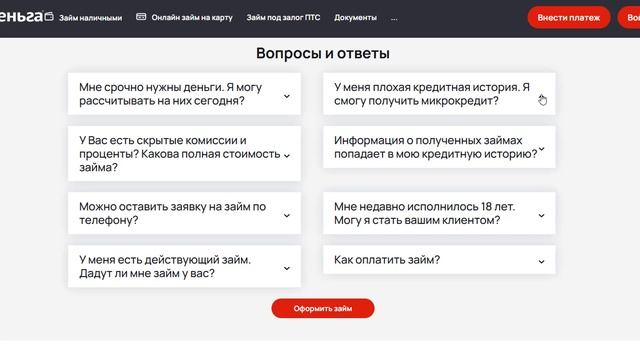Click the wallet icon beside Займ наличными

(49, 17)
